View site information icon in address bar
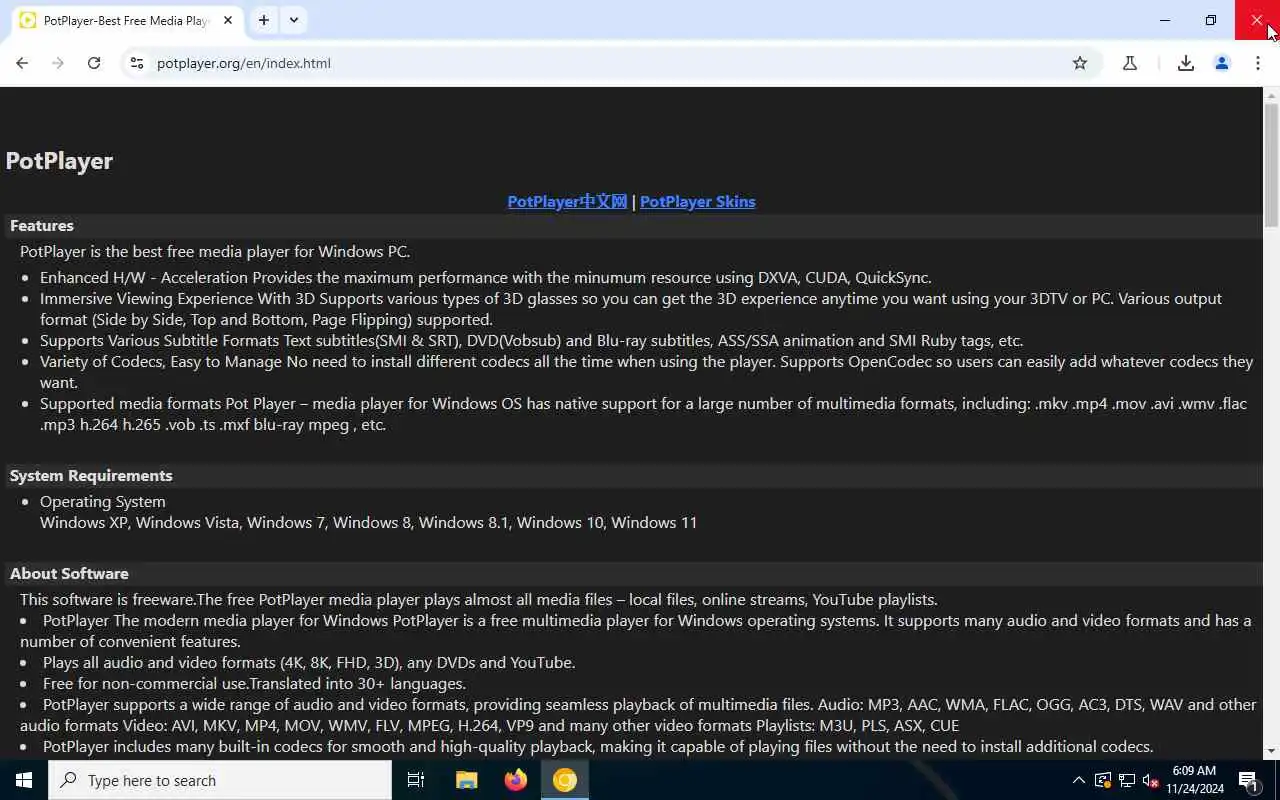 point(137,63)
